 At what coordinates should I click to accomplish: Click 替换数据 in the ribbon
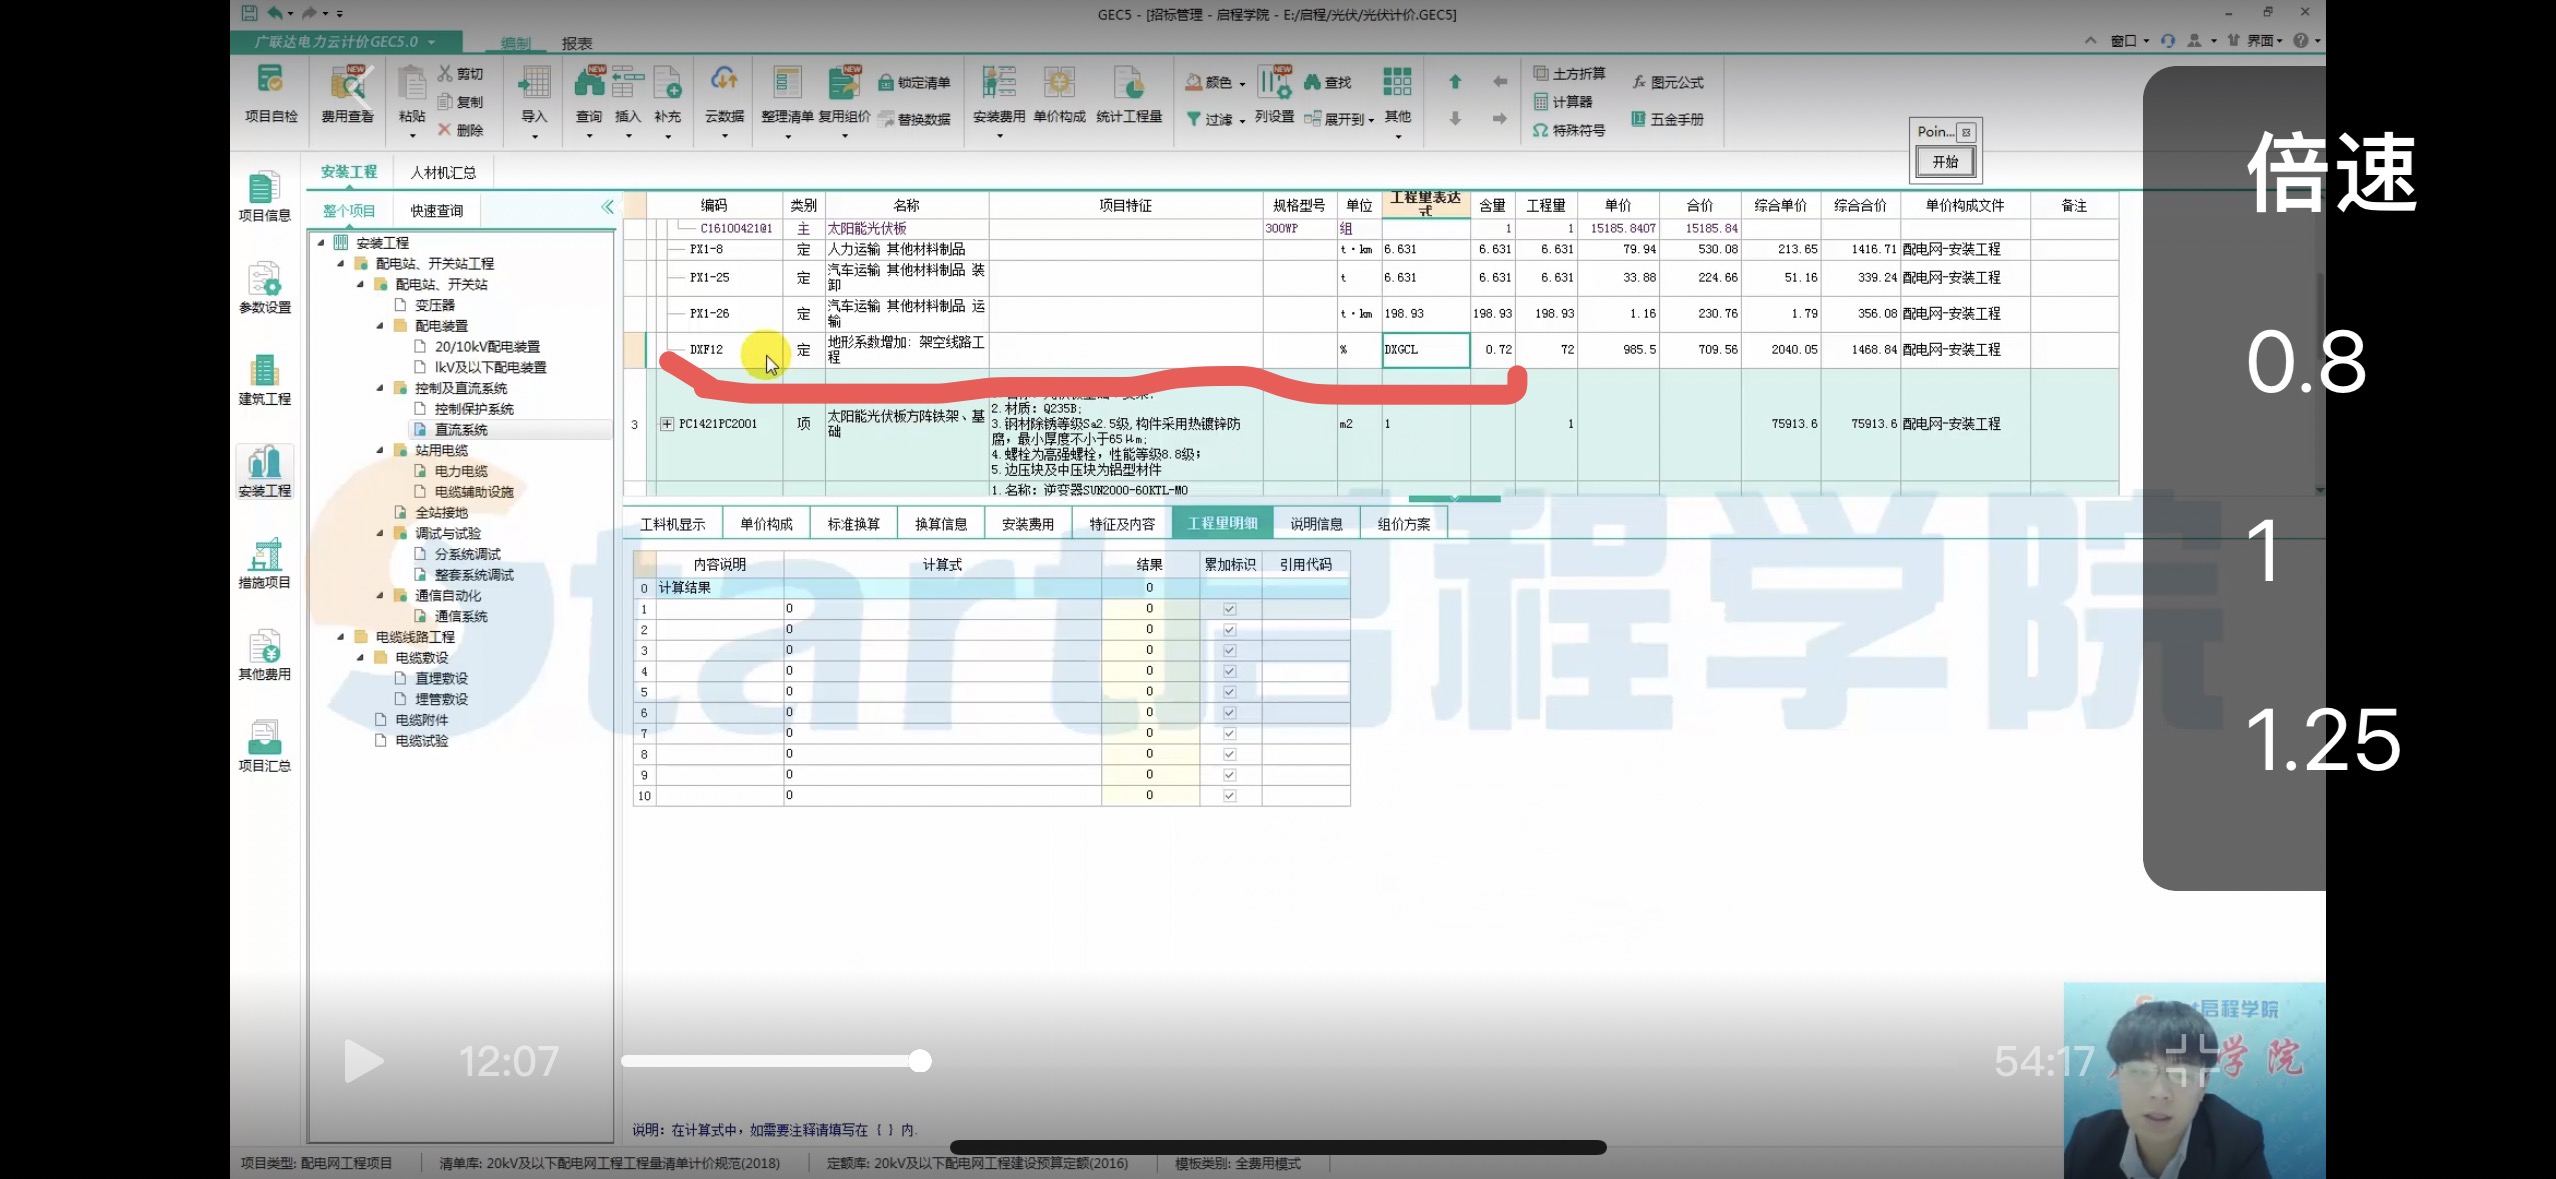tap(915, 120)
